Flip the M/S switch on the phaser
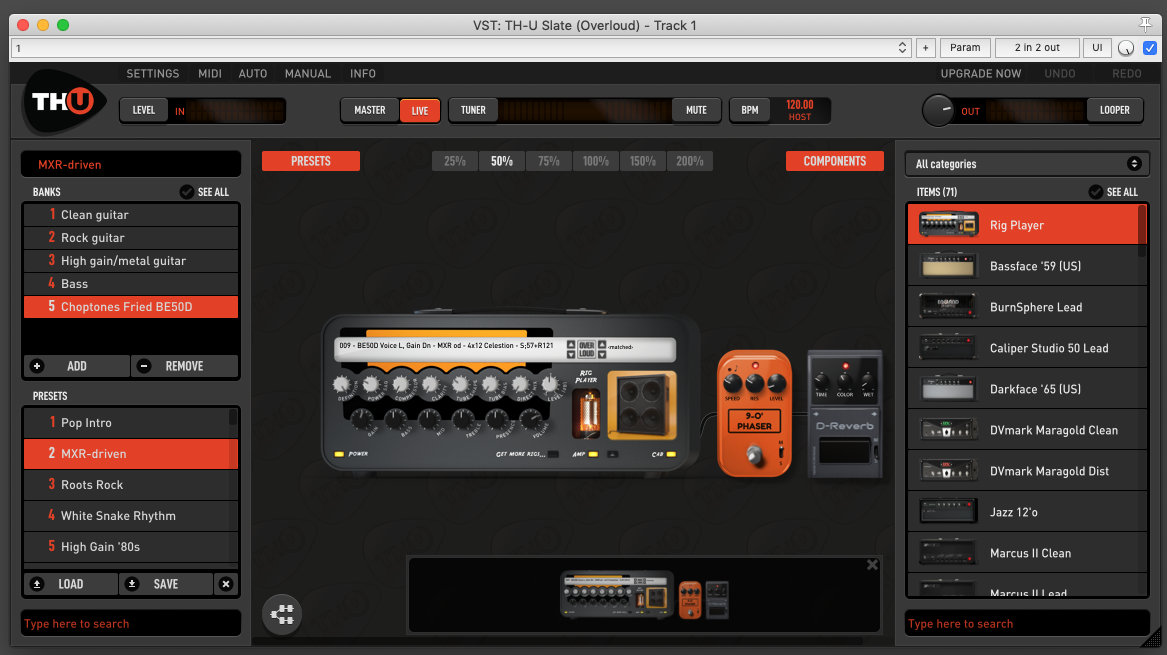The width and height of the screenshot is (1167, 655). [781, 452]
